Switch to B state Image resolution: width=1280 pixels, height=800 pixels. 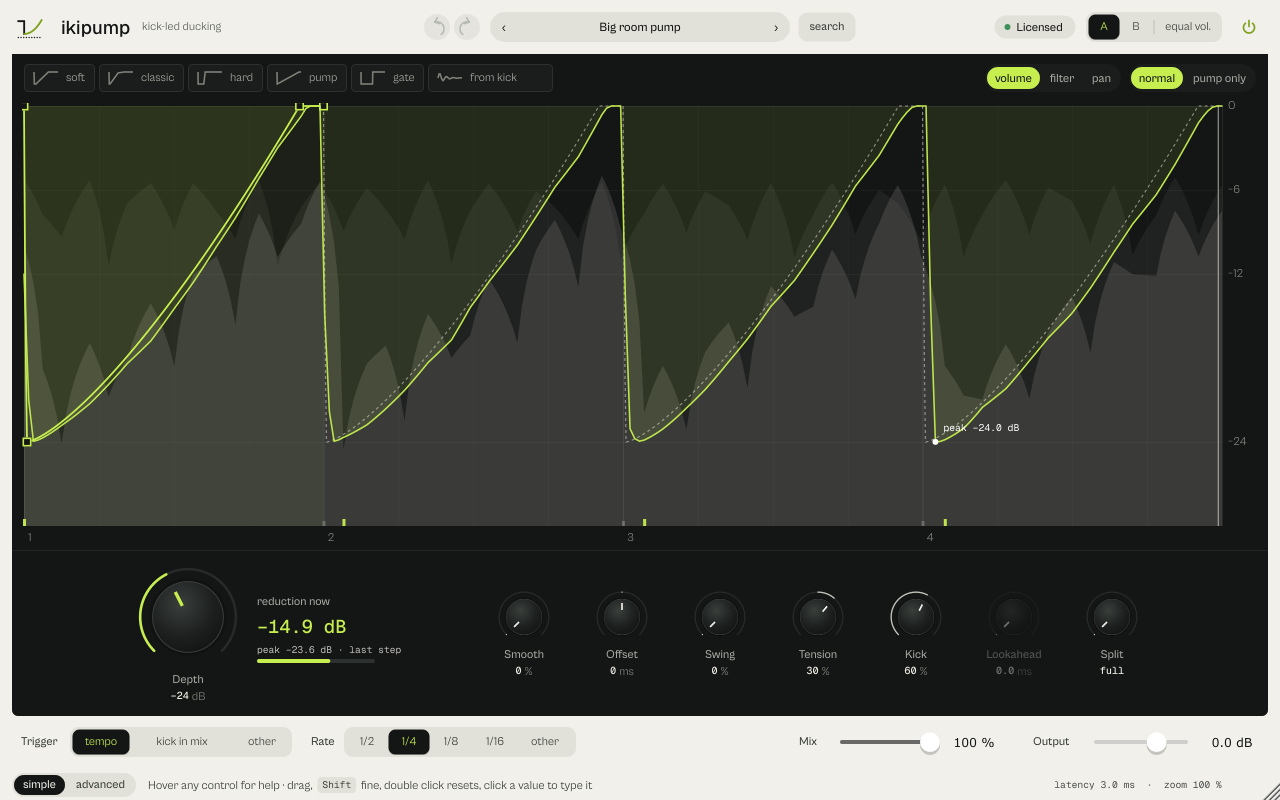(x=1136, y=27)
